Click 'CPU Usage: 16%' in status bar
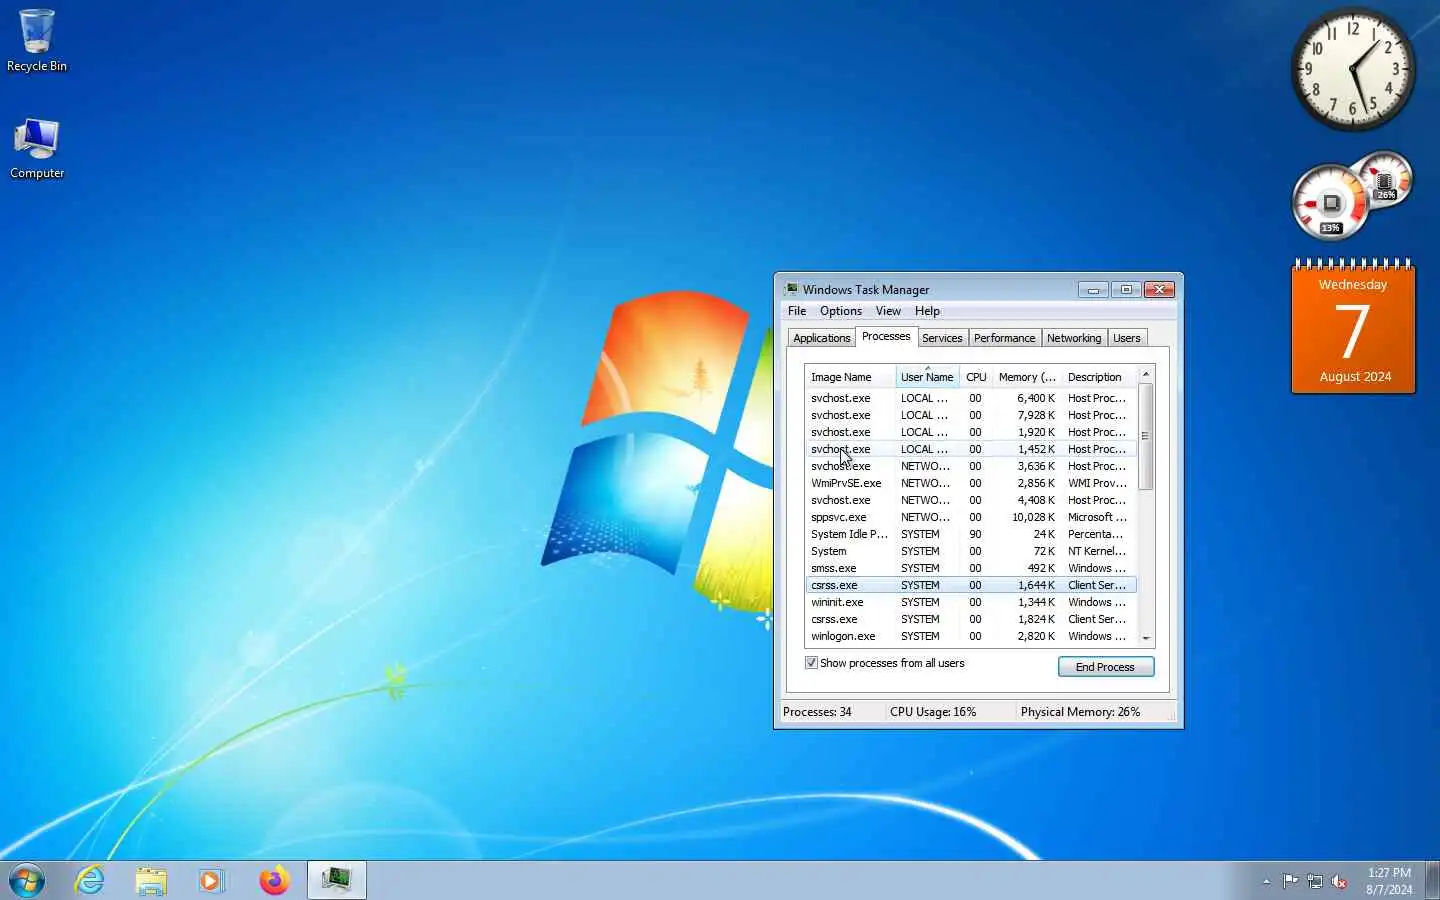The height and width of the screenshot is (900, 1440). pyautogui.click(x=933, y=712)
